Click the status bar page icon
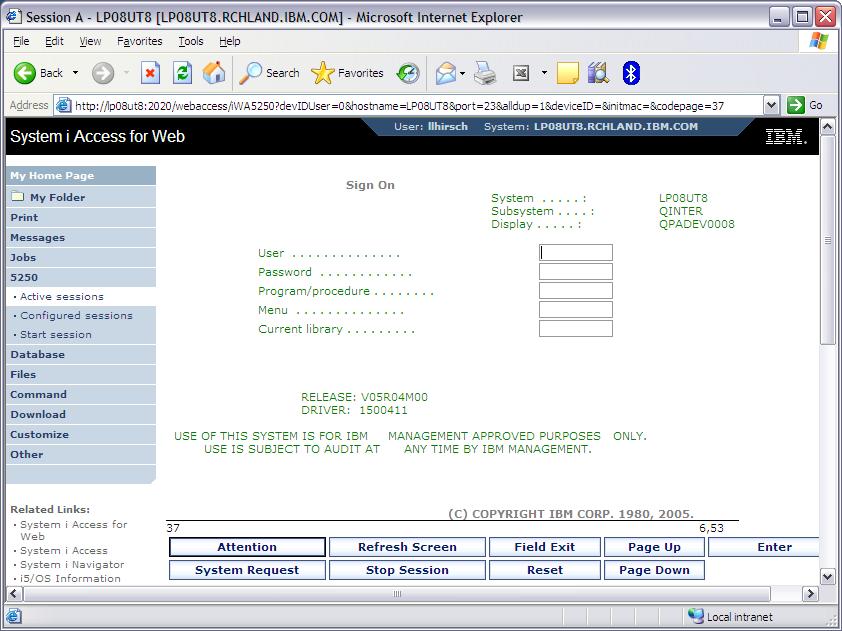The image size is (842, 631). coord(14,617)
